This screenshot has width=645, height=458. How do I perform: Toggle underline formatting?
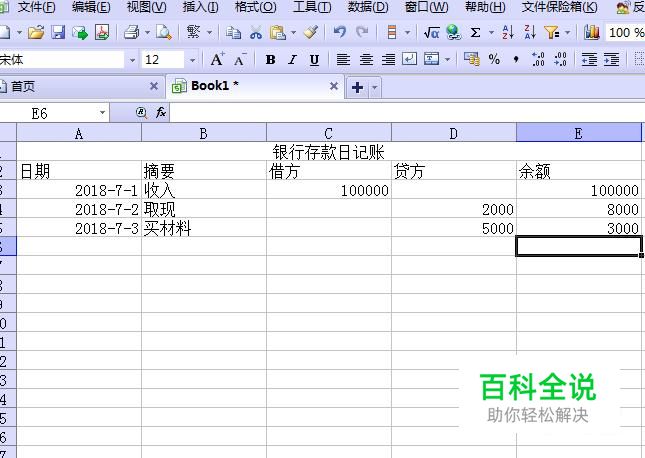coord(314,60)
